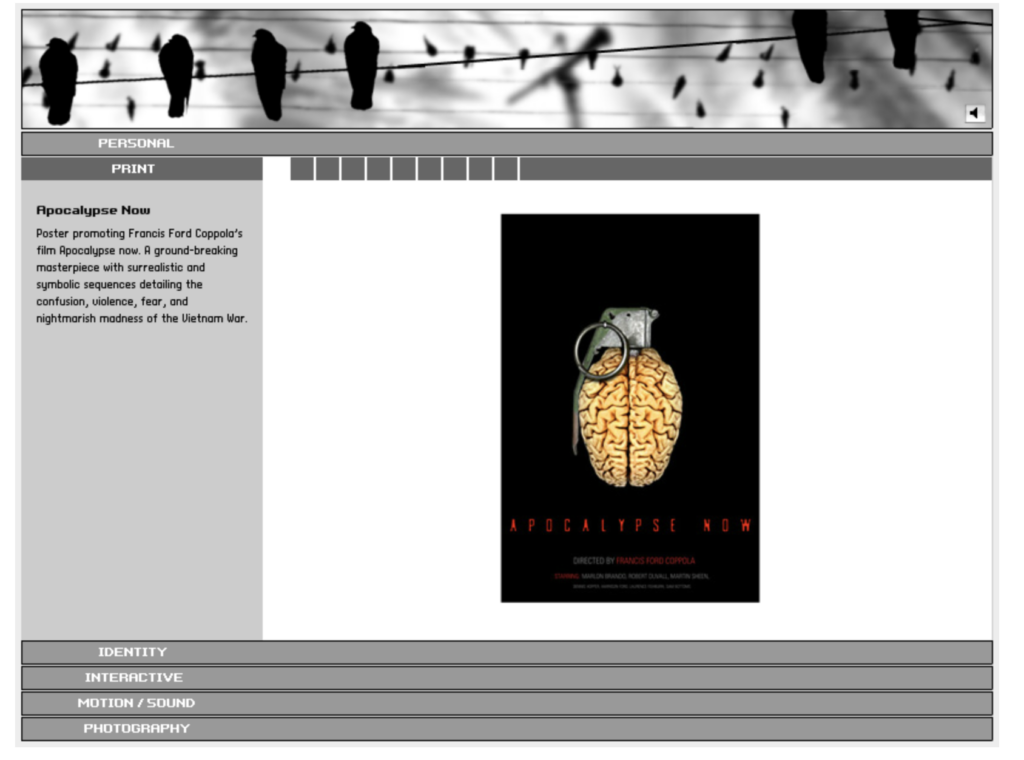This screenshot has height=760, width=1024.
Task: Expand the Identity section
Action: (132, 653)
